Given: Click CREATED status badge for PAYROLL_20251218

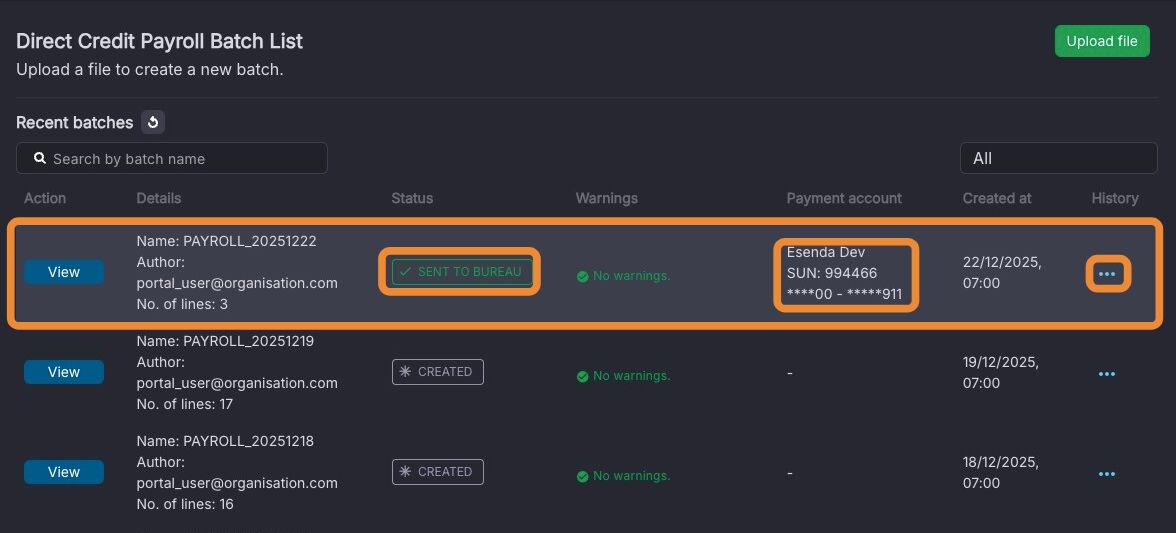Looking at the screenshot, I should 438,472.
